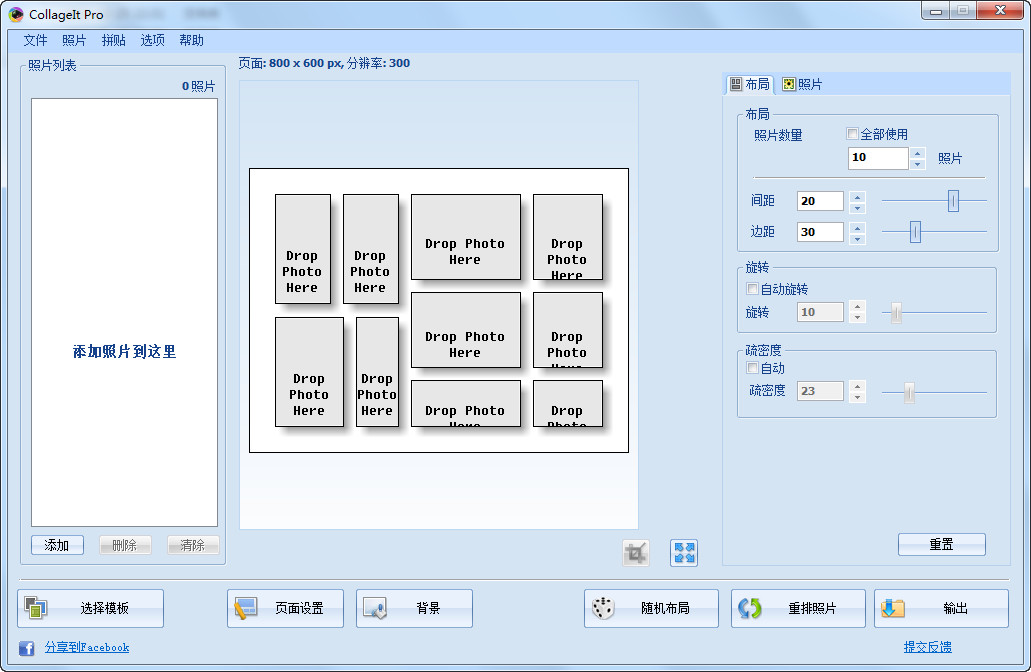Click the 间距 field showing 20
This screenshot has height=672, width=1031.
tap(821, 201)
